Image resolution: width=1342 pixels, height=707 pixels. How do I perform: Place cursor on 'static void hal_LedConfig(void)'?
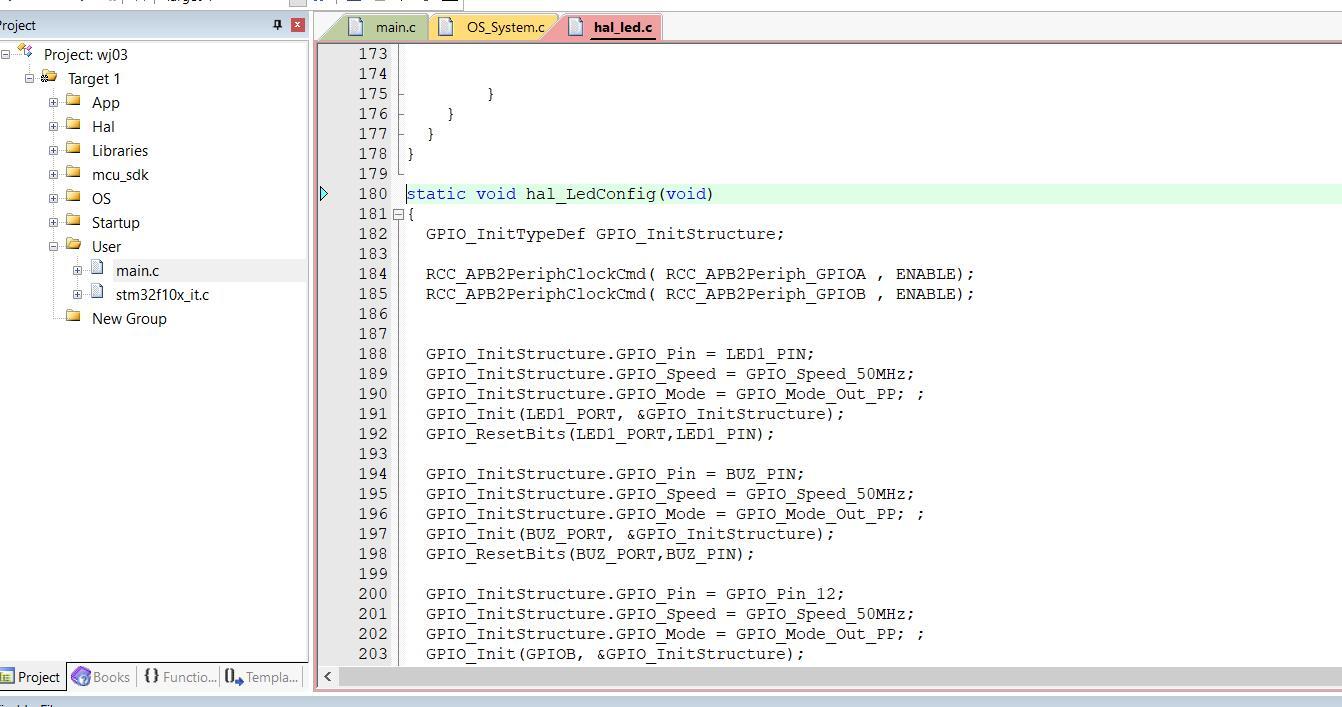(x=560, y=194)
